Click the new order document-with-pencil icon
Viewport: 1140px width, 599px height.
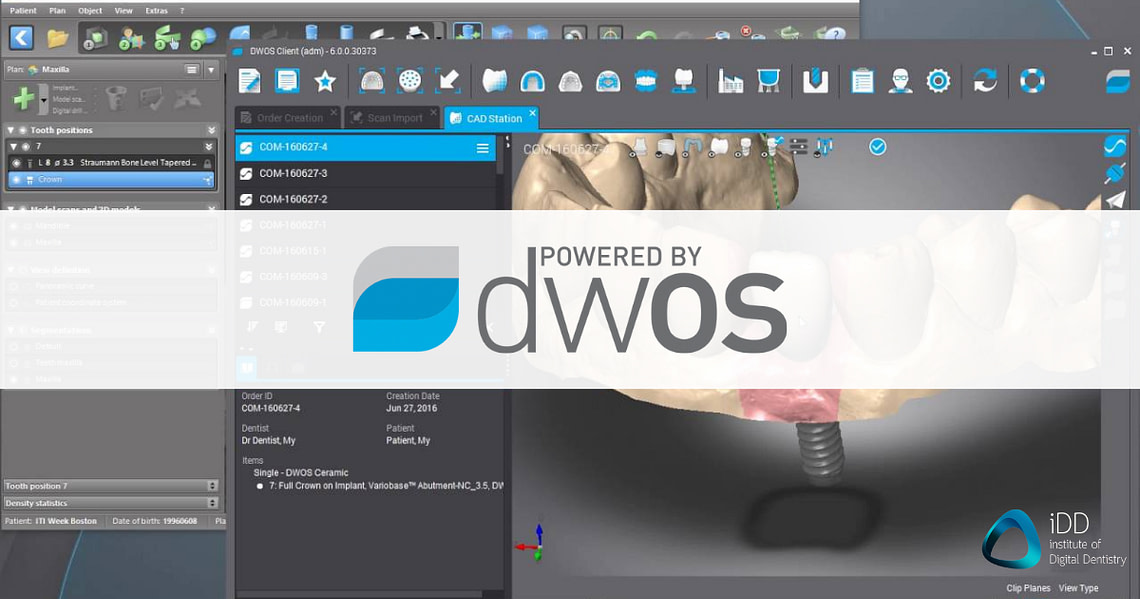pyautogui.click(x=249, y=81)
